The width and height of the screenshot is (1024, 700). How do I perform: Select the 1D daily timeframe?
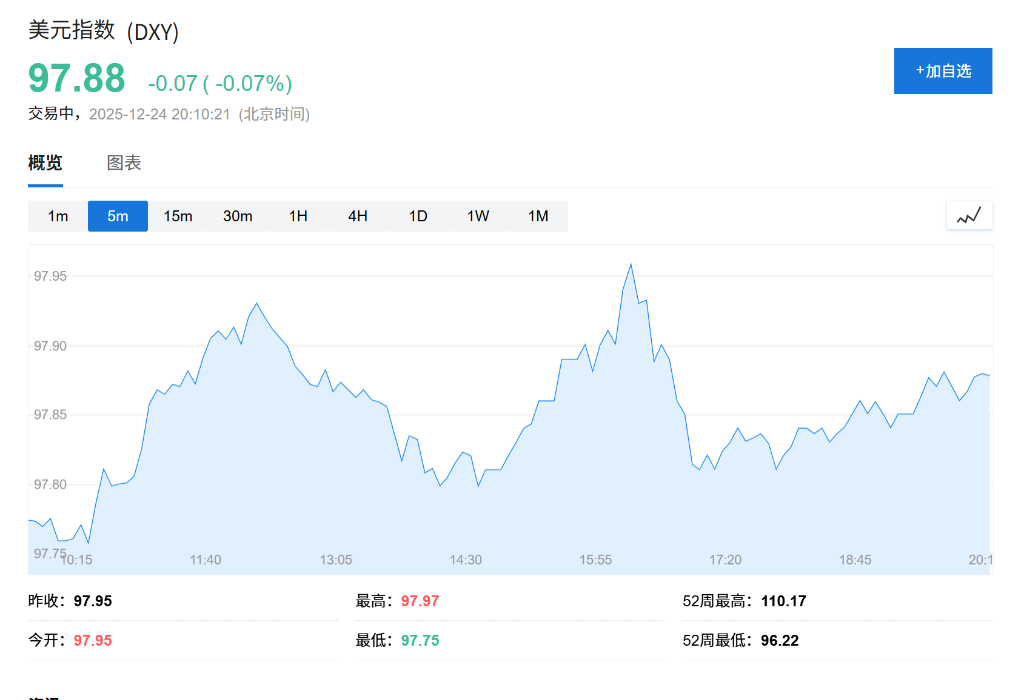[x=417, y=215]
